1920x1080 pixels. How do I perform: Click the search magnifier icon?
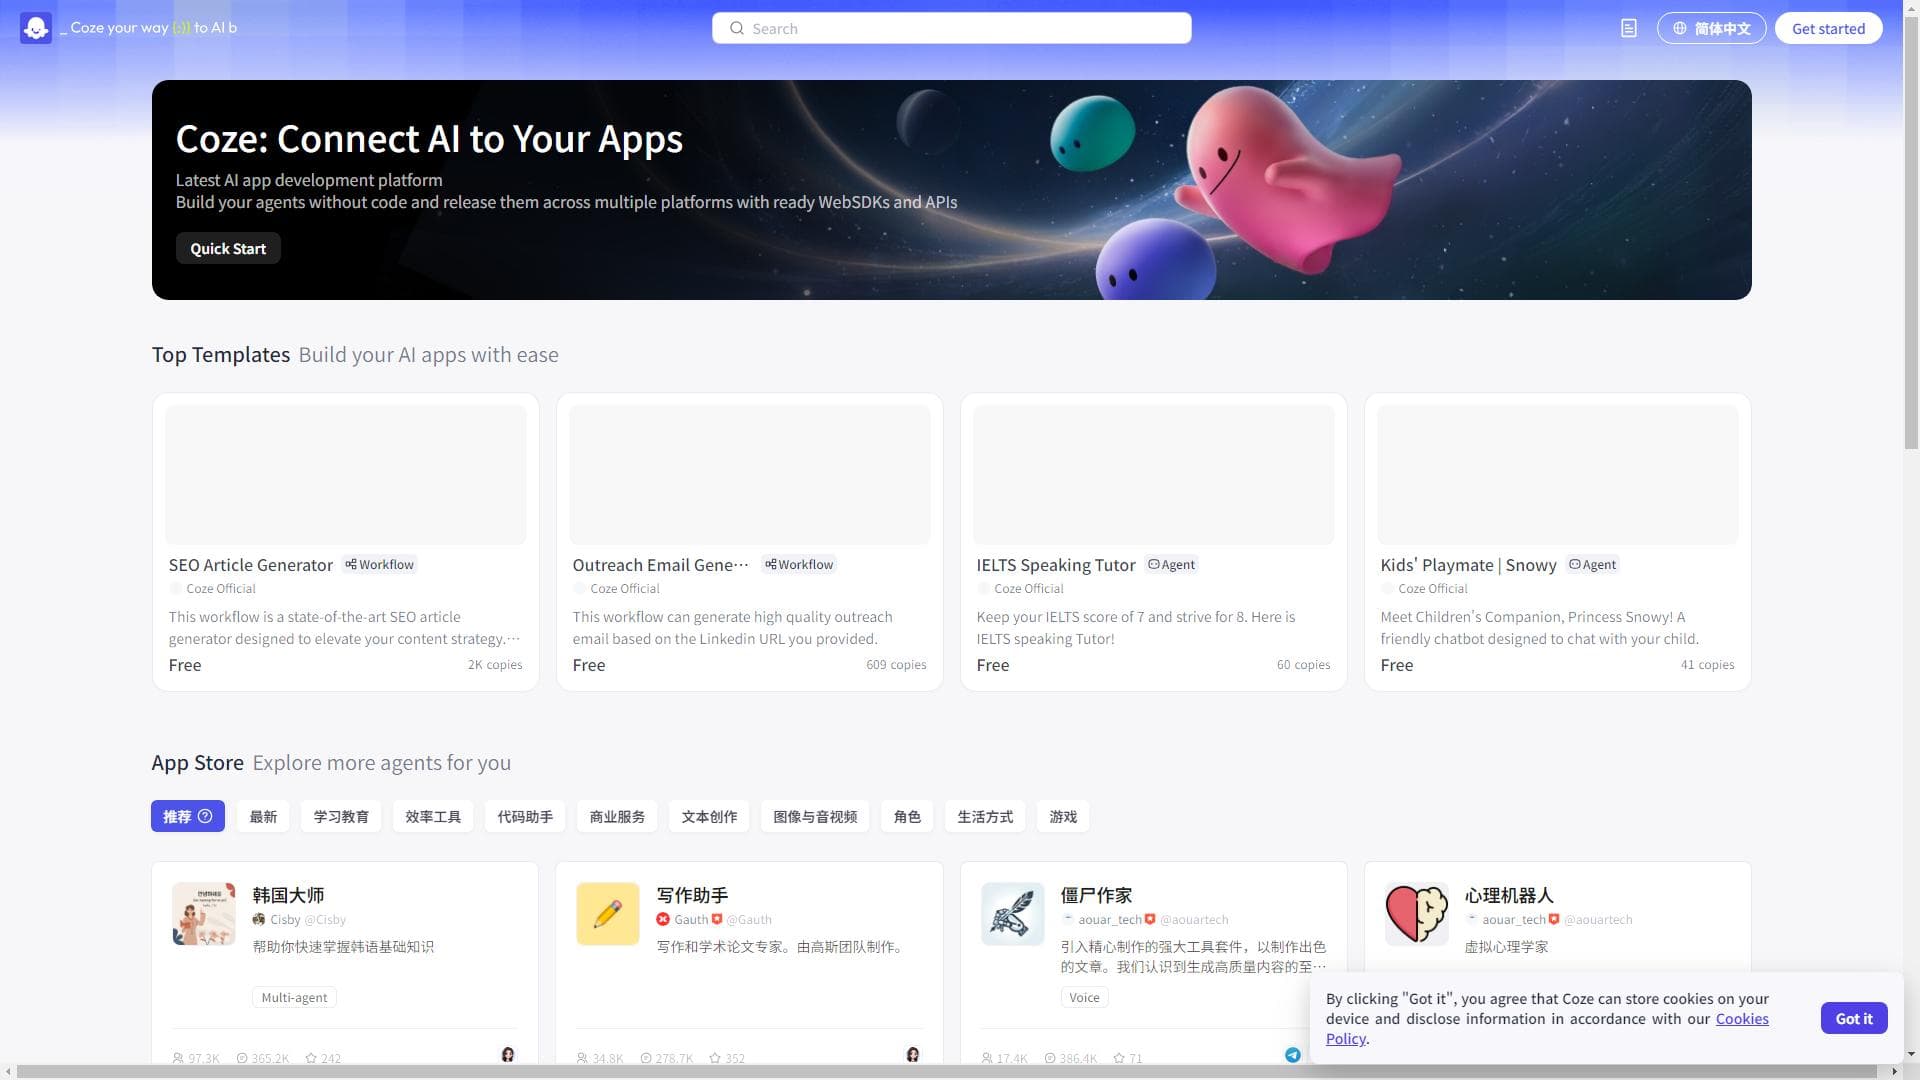pos(737,28)
